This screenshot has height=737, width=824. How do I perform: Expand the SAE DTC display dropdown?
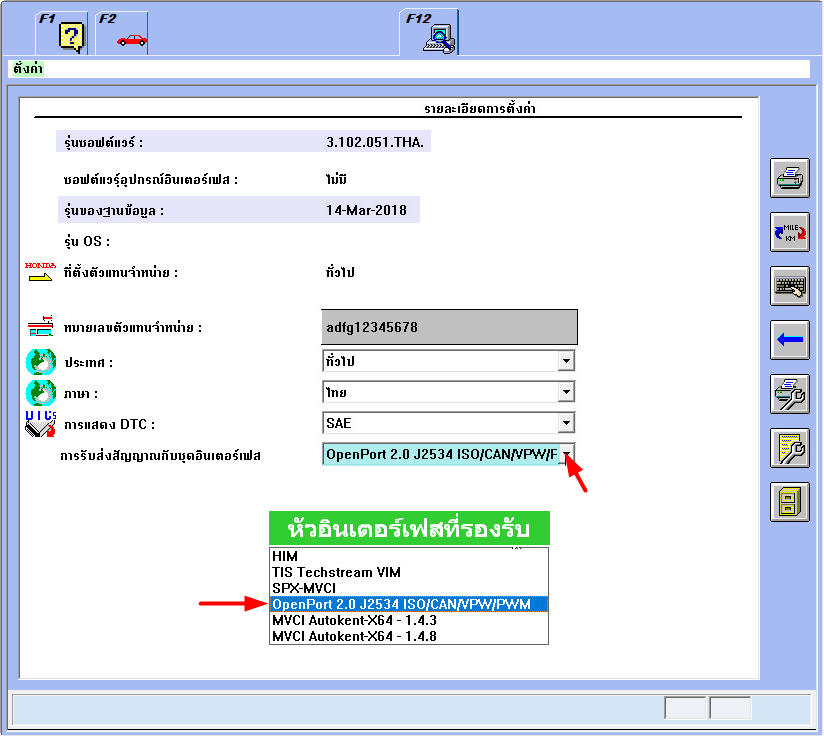point(566,423)
